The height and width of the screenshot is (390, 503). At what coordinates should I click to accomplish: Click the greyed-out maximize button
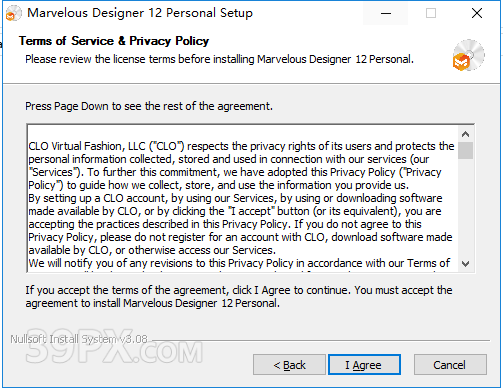click(431, 13)
